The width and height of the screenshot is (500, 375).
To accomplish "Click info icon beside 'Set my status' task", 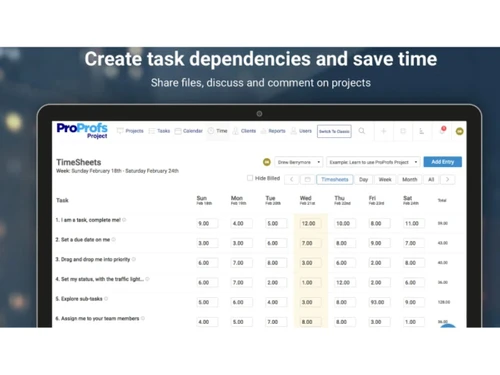I will pyautogui.click(x=147, y=279).
